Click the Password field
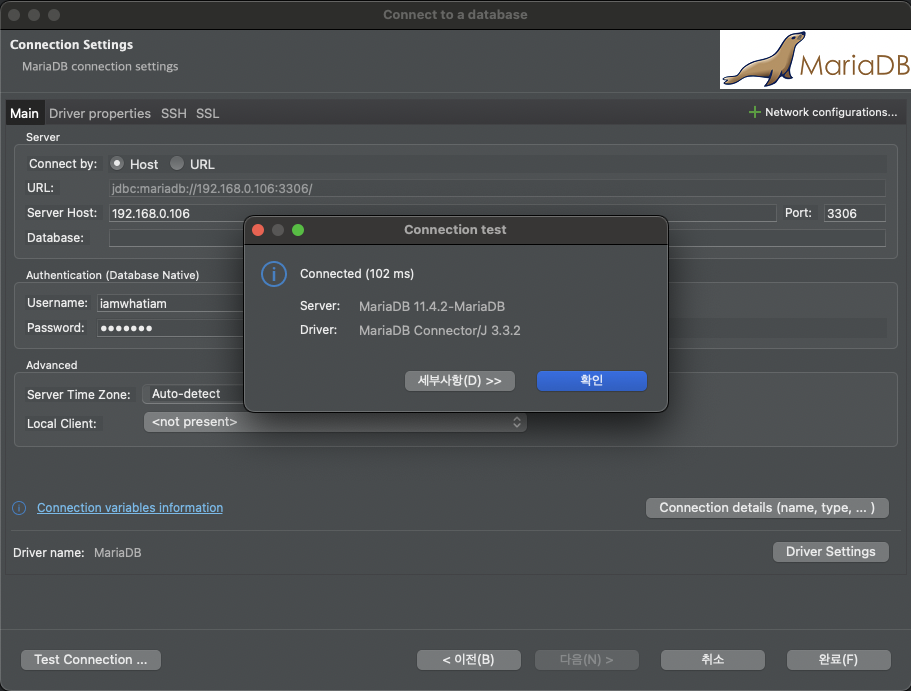The width and height of the screenshot is (911, 691). (x=170, y=328)
